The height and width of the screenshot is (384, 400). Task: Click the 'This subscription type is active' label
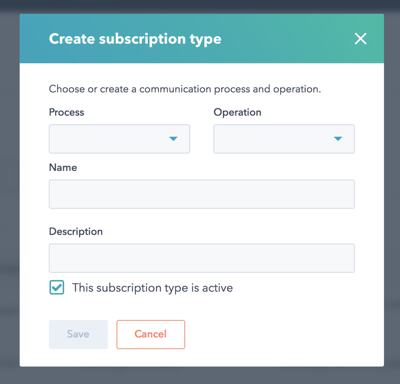[x=153, y=288]
